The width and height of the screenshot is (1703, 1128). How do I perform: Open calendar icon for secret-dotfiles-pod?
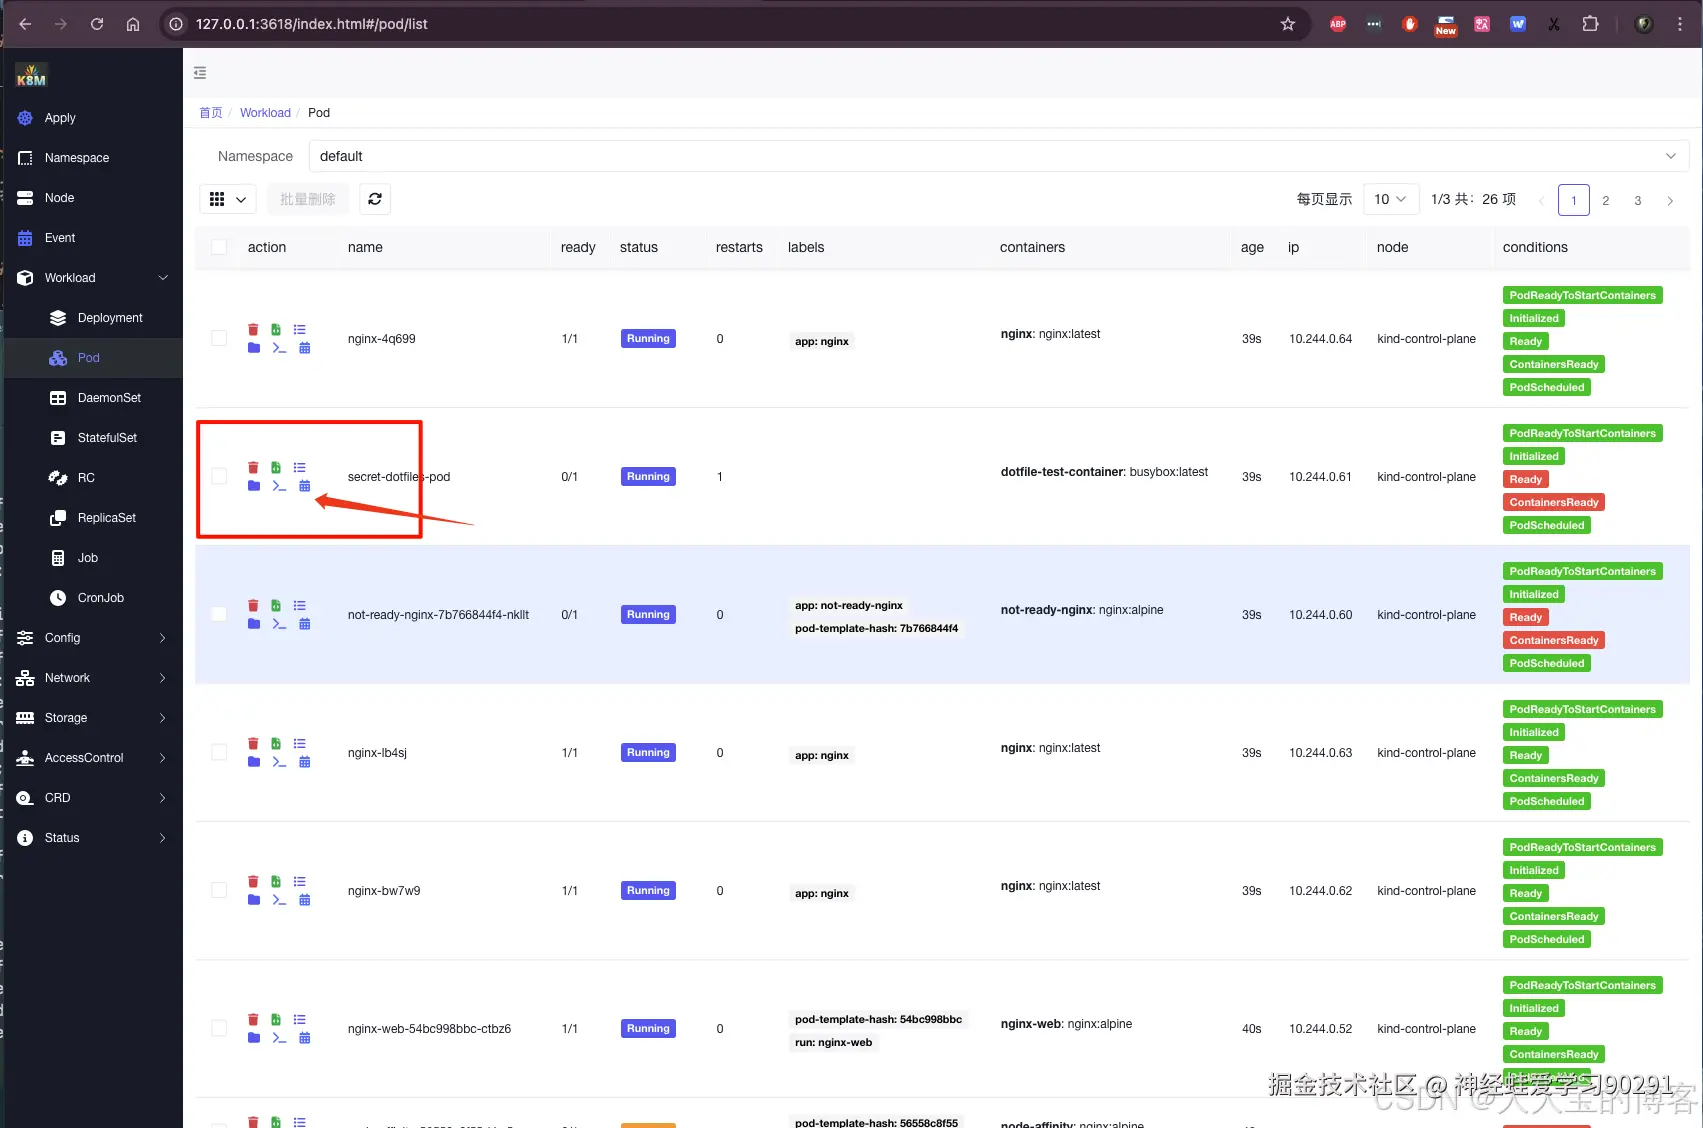(x=305, y=486)
